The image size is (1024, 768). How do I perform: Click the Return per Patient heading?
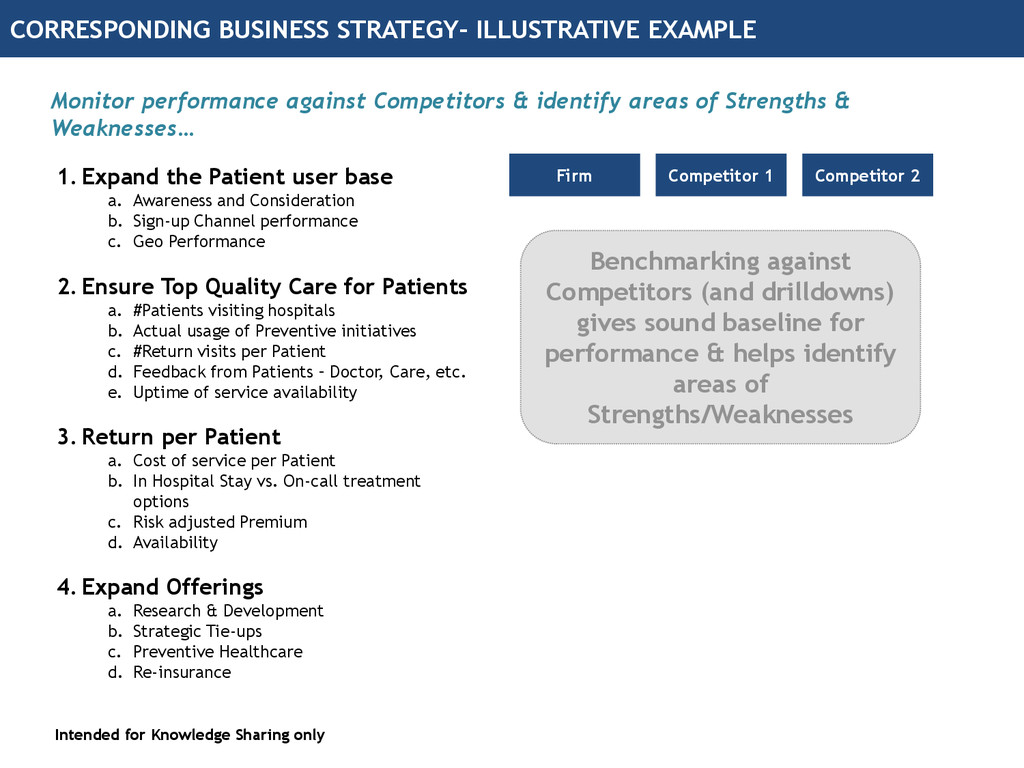(181, 437)
